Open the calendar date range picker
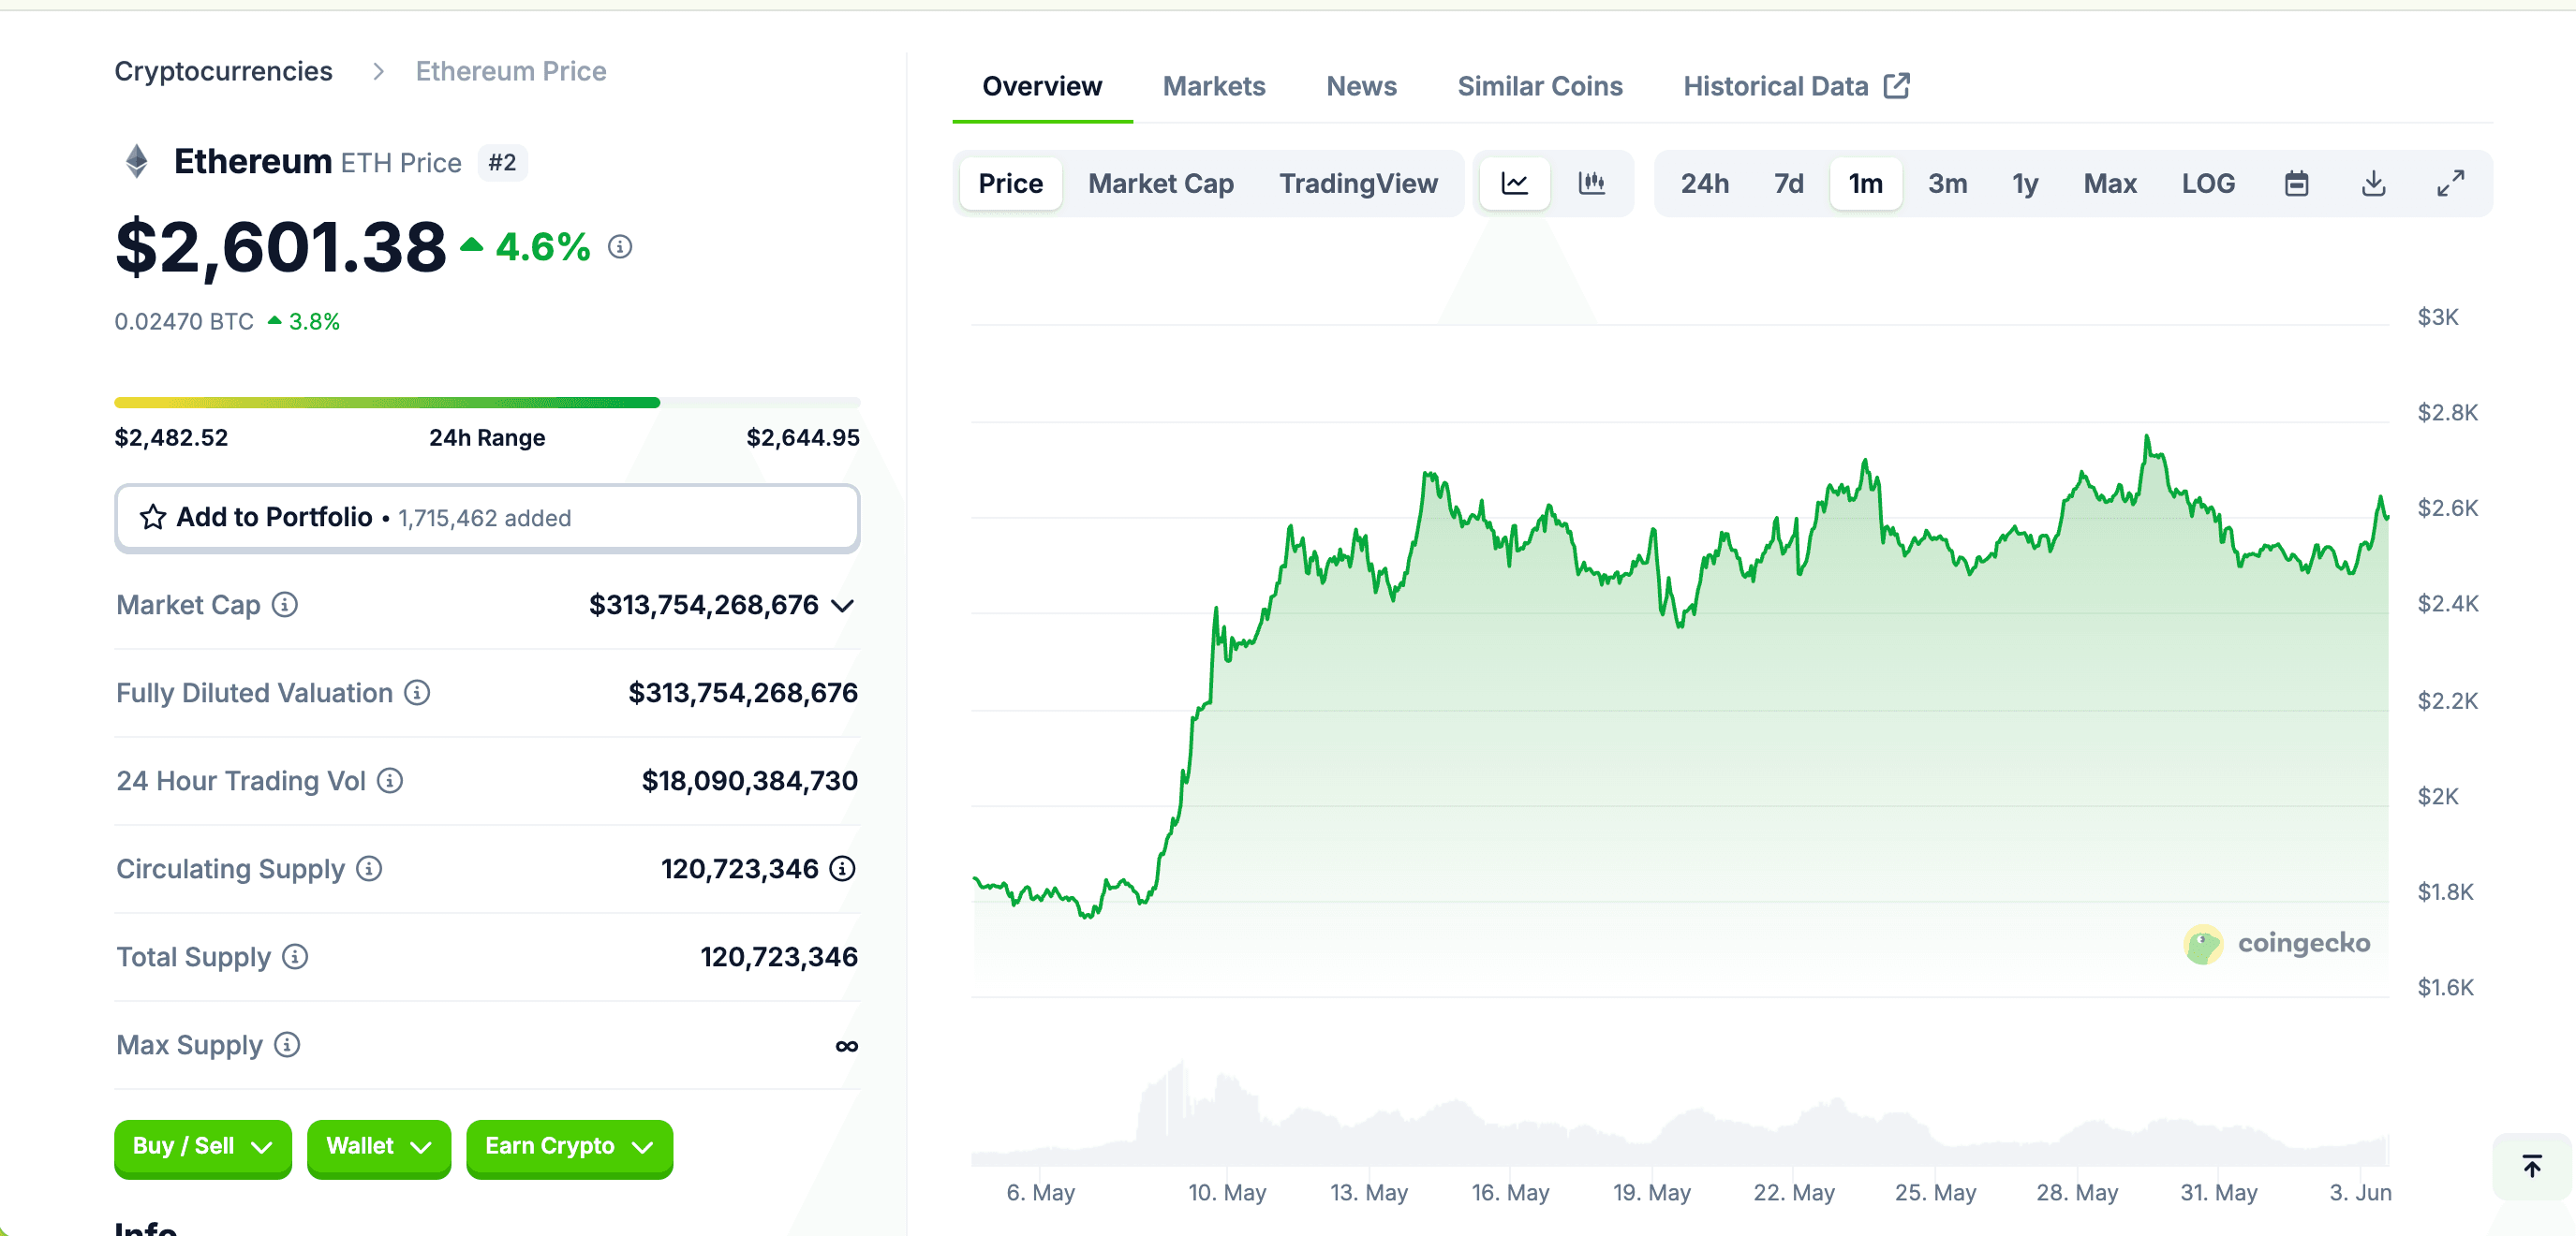Viewport: 2576px width, 1236px height. click(2297, 183)
